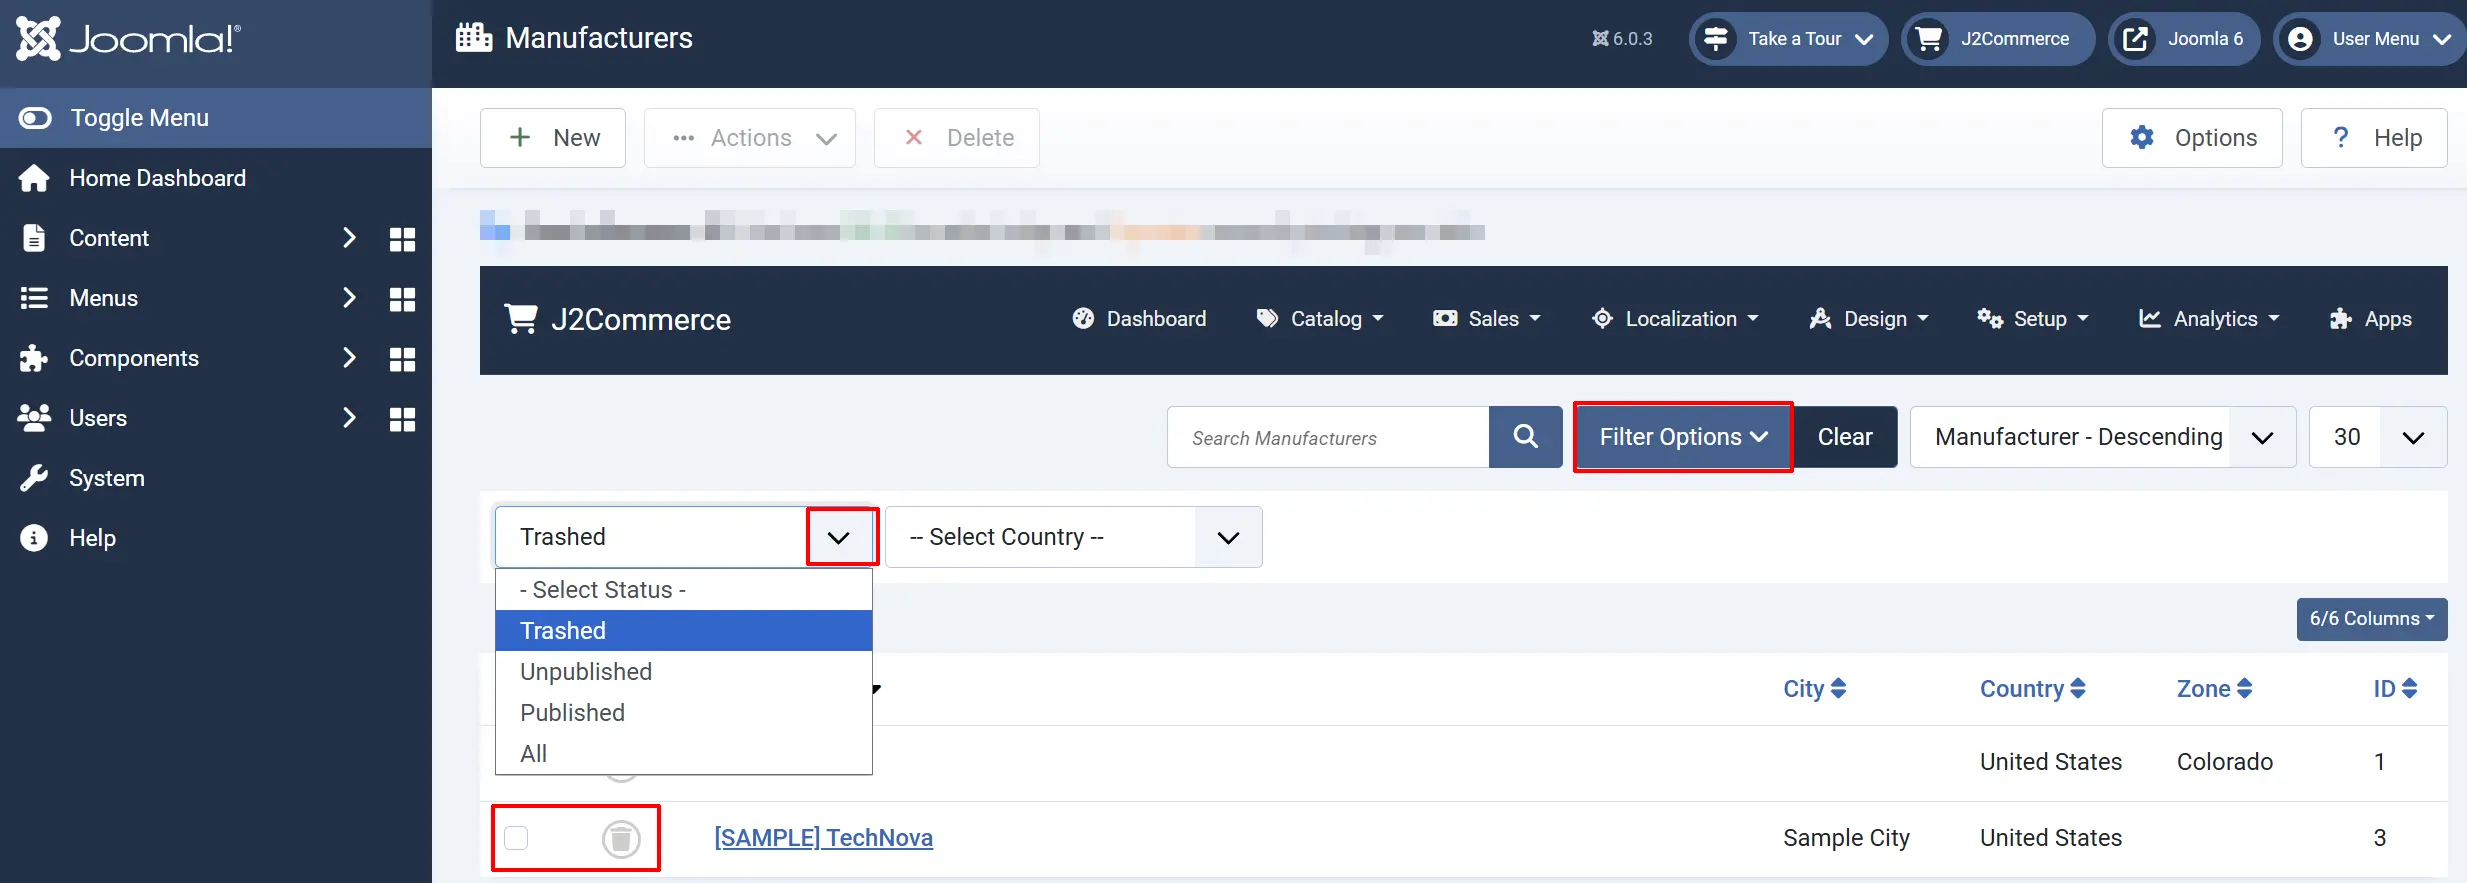Open the Design menu
Screen dimensions: 2467x883
(x=1869, y=319)
